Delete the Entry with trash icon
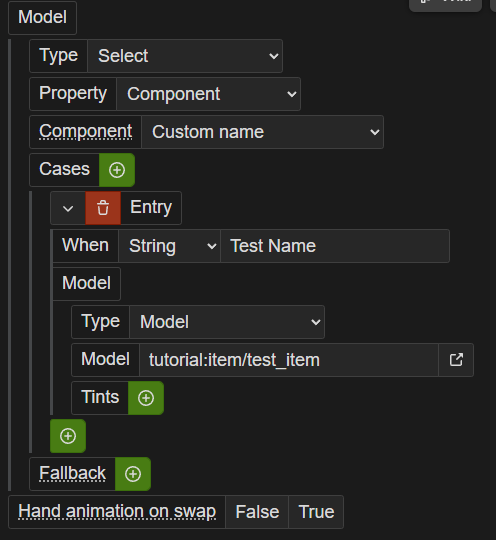The image size is (496, 540). [103, 208]
